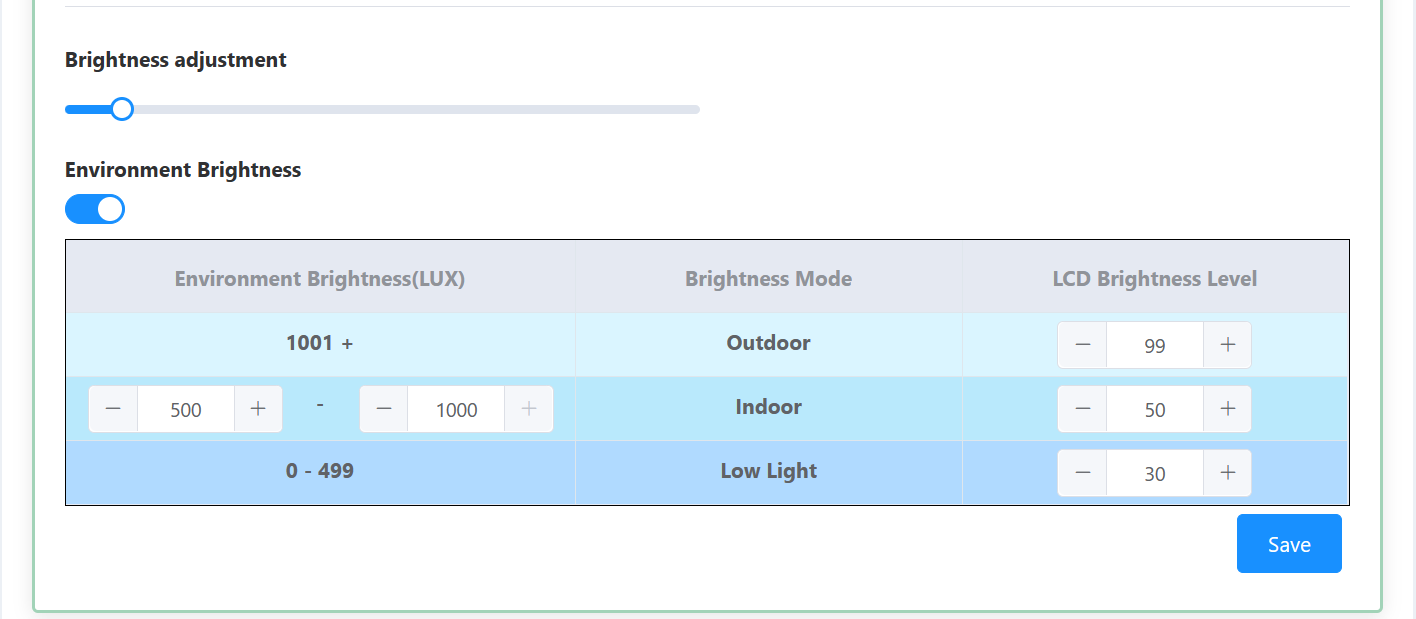Click the LCD Brightness Level column header
Image resolution: width=1416 pixels, height=619 pixels.
coord(1155,279)
